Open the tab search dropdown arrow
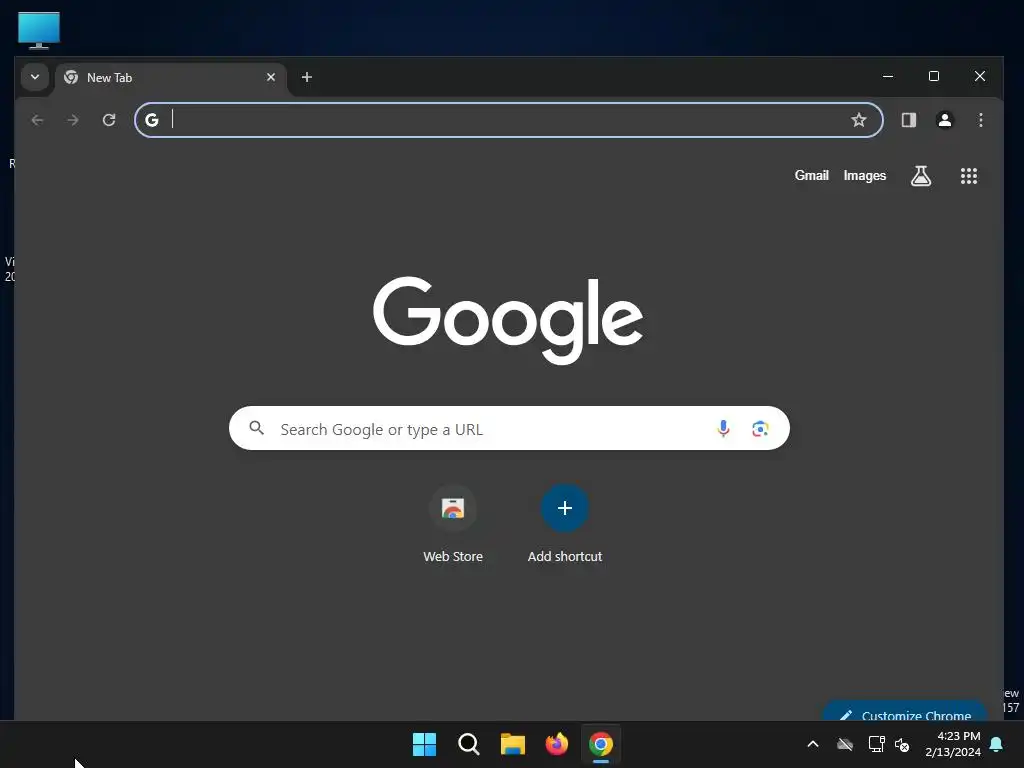Image resolution: width=1024 pixels, height=768 pixels. (x=35, y=77)
